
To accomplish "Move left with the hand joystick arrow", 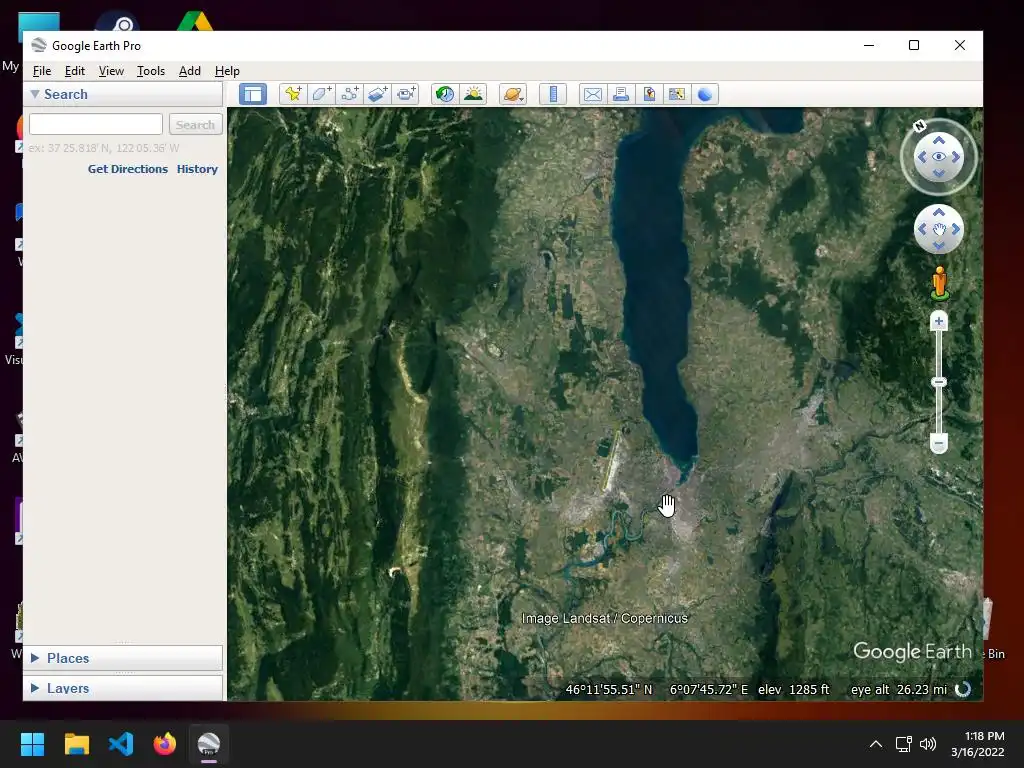I will coord(921,229).
